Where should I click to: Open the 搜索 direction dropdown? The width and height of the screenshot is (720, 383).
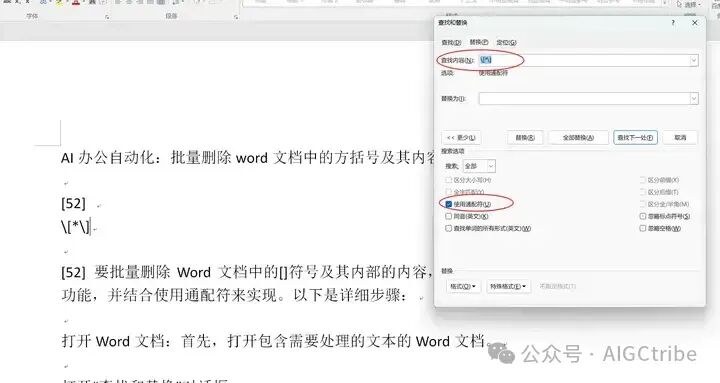479,166
